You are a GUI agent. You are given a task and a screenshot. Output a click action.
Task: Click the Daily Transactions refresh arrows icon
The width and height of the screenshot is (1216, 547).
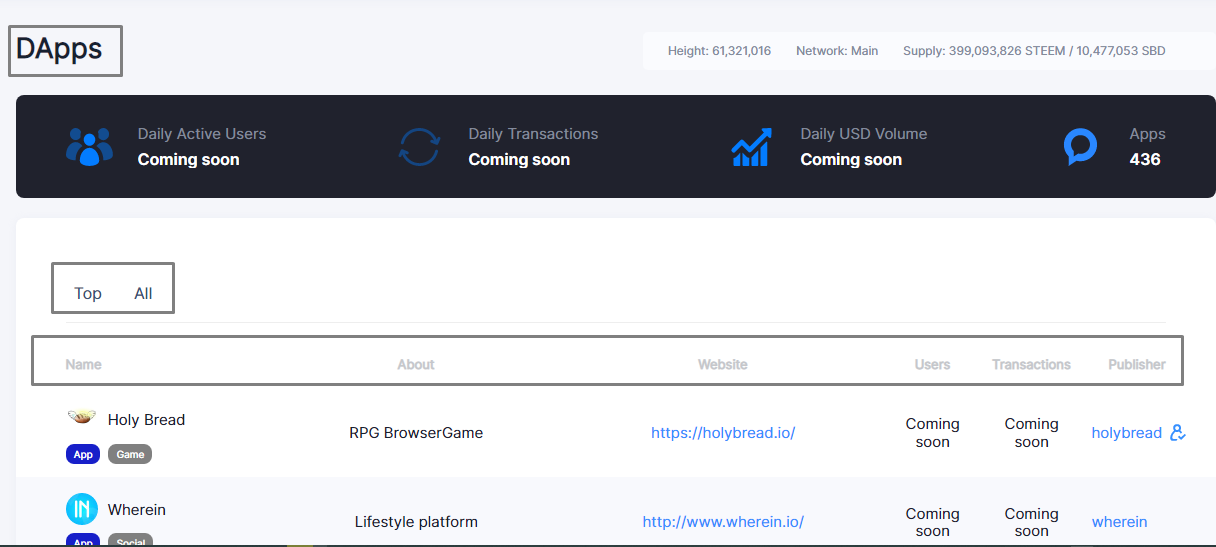click(x=419, y=146)
